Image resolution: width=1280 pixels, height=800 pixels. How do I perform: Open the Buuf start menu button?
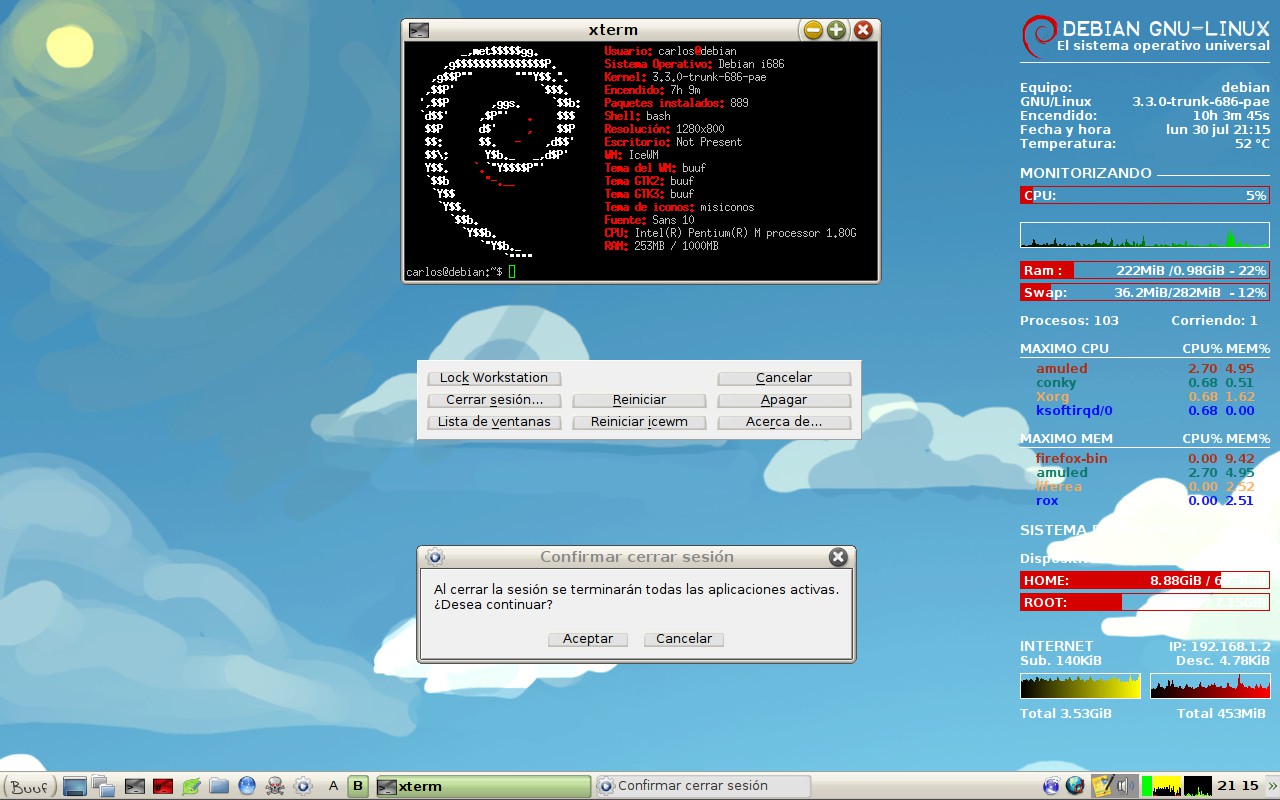point(29,786)
